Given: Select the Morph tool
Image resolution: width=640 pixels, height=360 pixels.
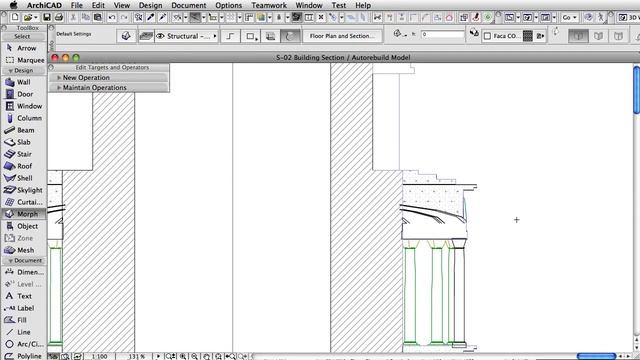Looking at the screenshot, I should [x=23, y=214].
